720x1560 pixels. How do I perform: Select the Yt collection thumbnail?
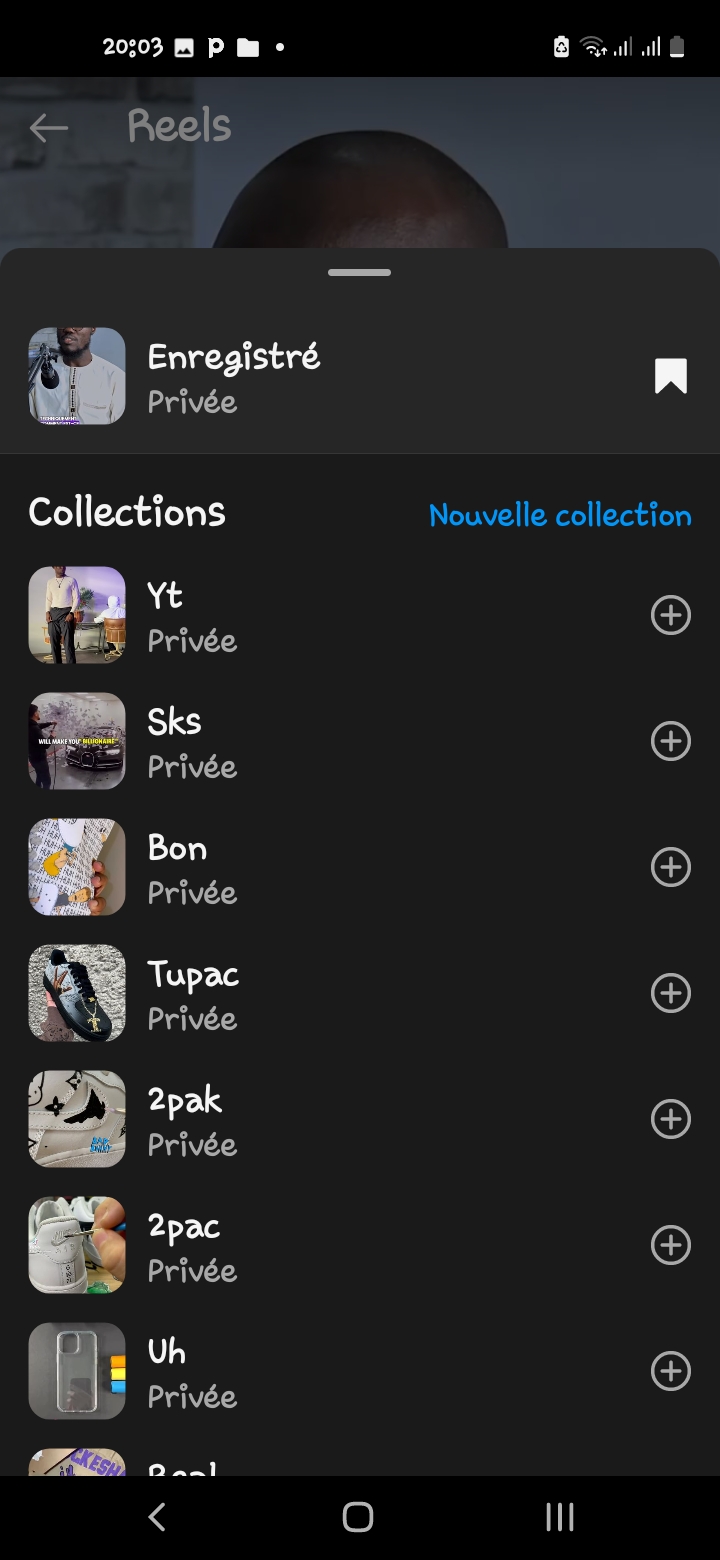[x=77, y=615]
